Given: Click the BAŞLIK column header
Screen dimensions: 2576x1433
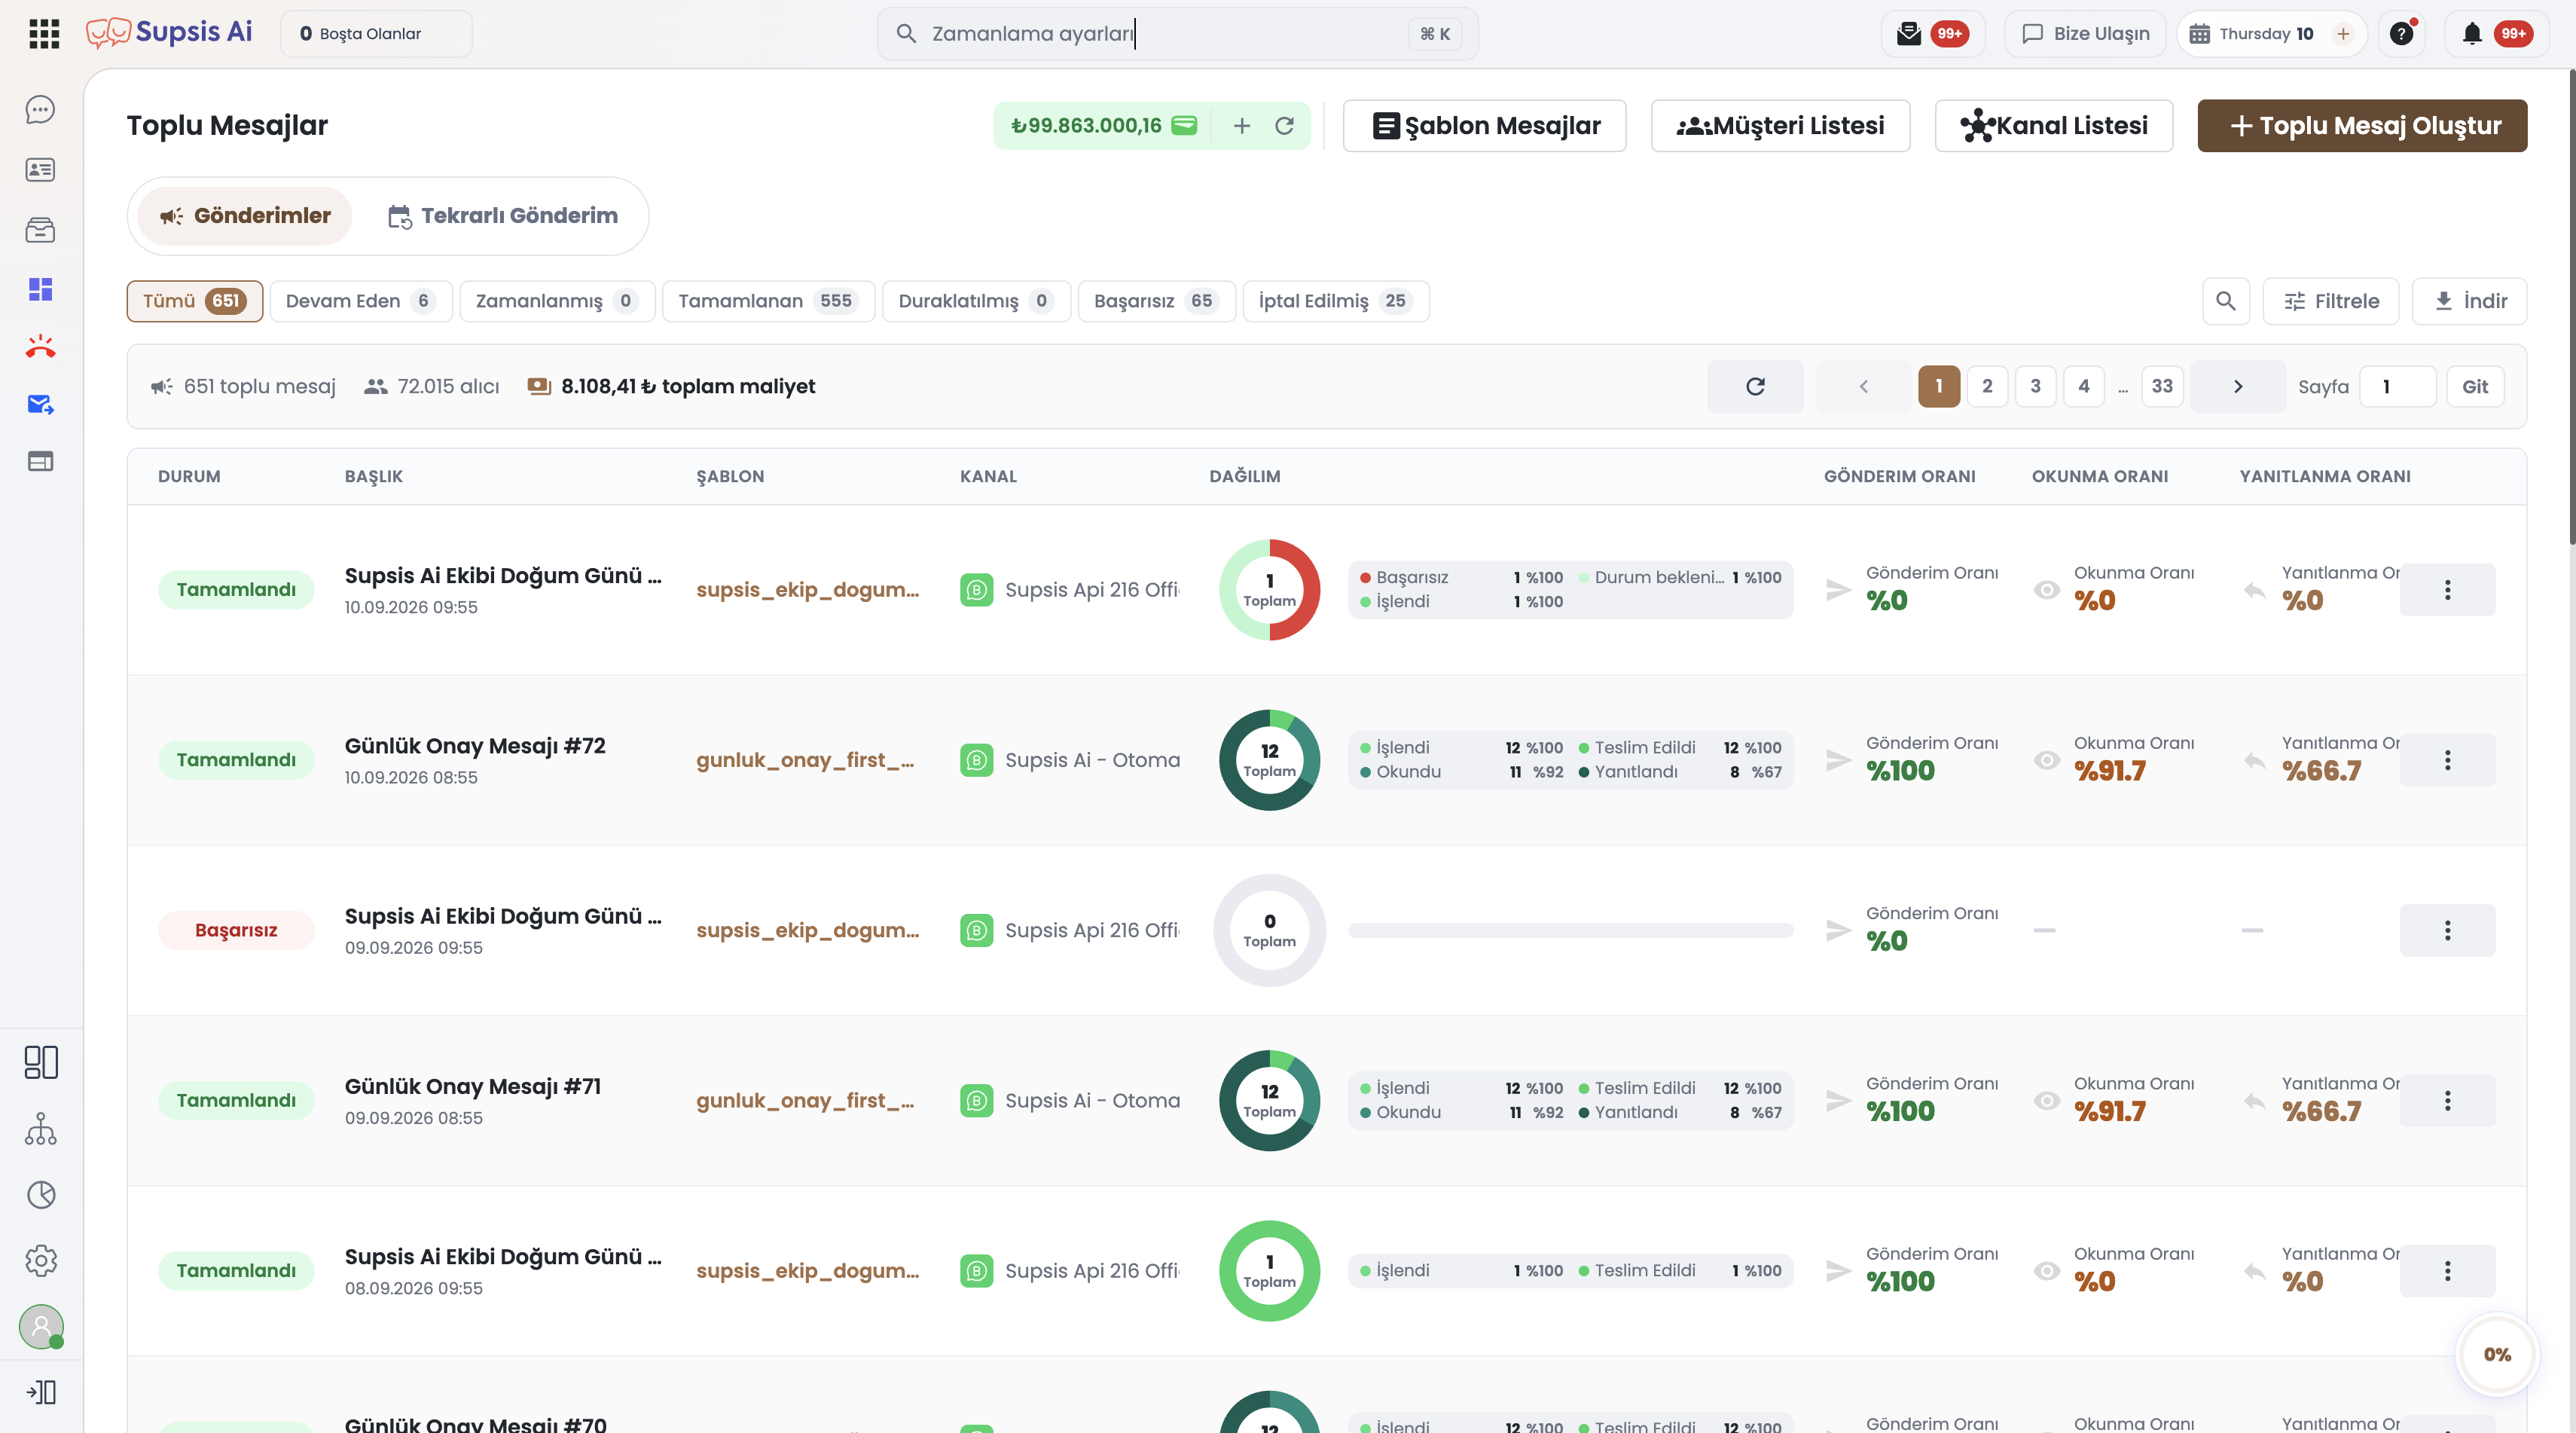Looking at the screenshot, I should click(374, 476).
